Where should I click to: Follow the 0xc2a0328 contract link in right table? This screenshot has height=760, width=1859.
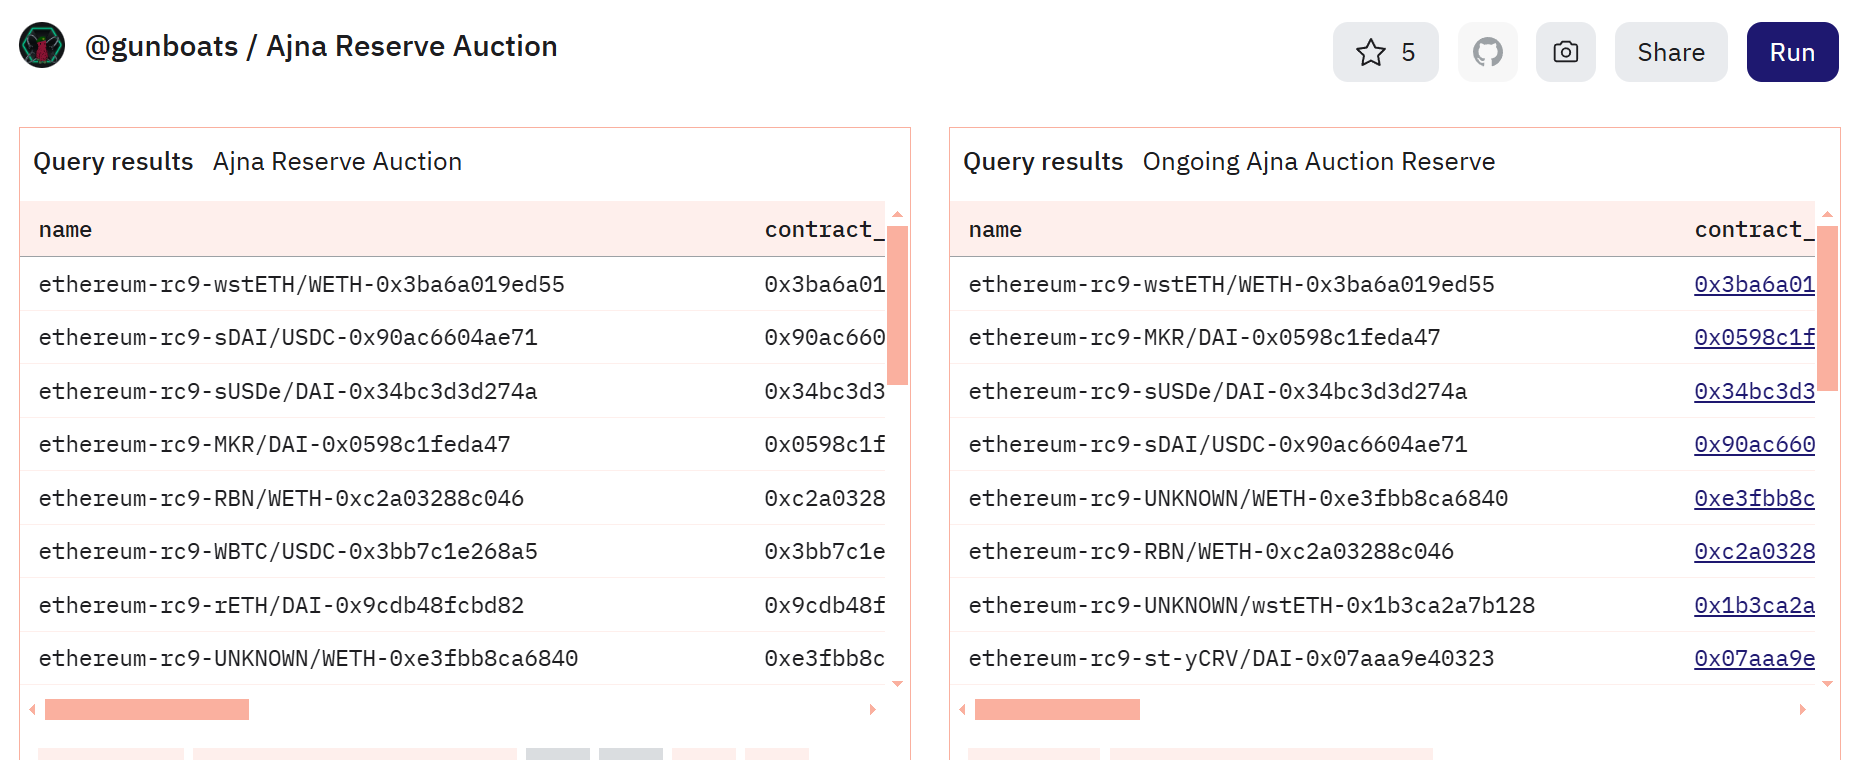(1754, 551)
